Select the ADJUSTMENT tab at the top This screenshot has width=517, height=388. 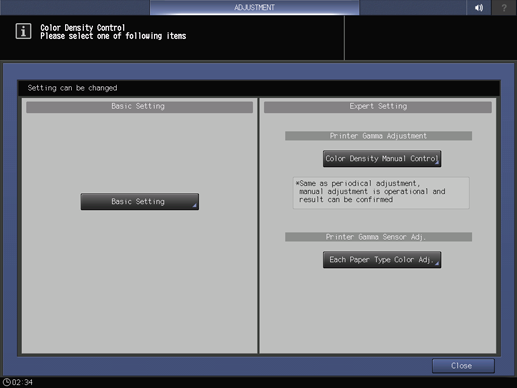pos(254,7)
